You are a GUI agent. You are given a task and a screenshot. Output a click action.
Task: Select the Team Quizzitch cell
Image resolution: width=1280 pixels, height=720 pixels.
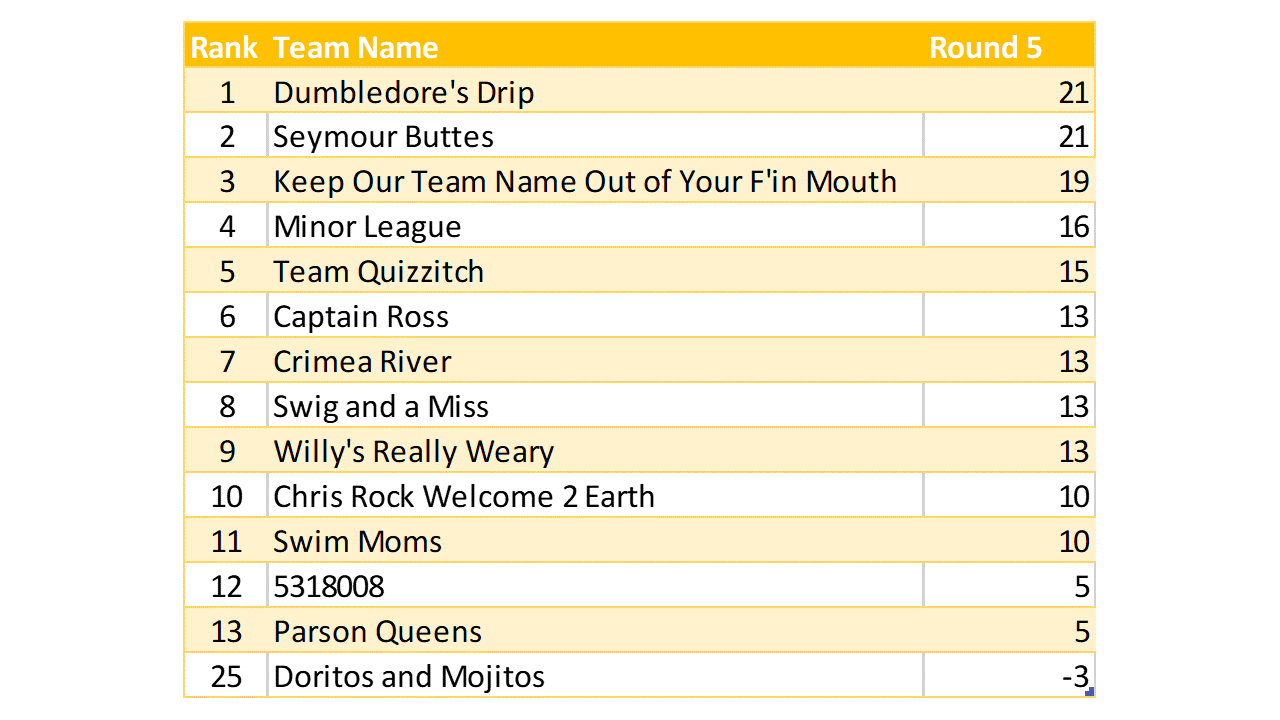tap(379, 272)
